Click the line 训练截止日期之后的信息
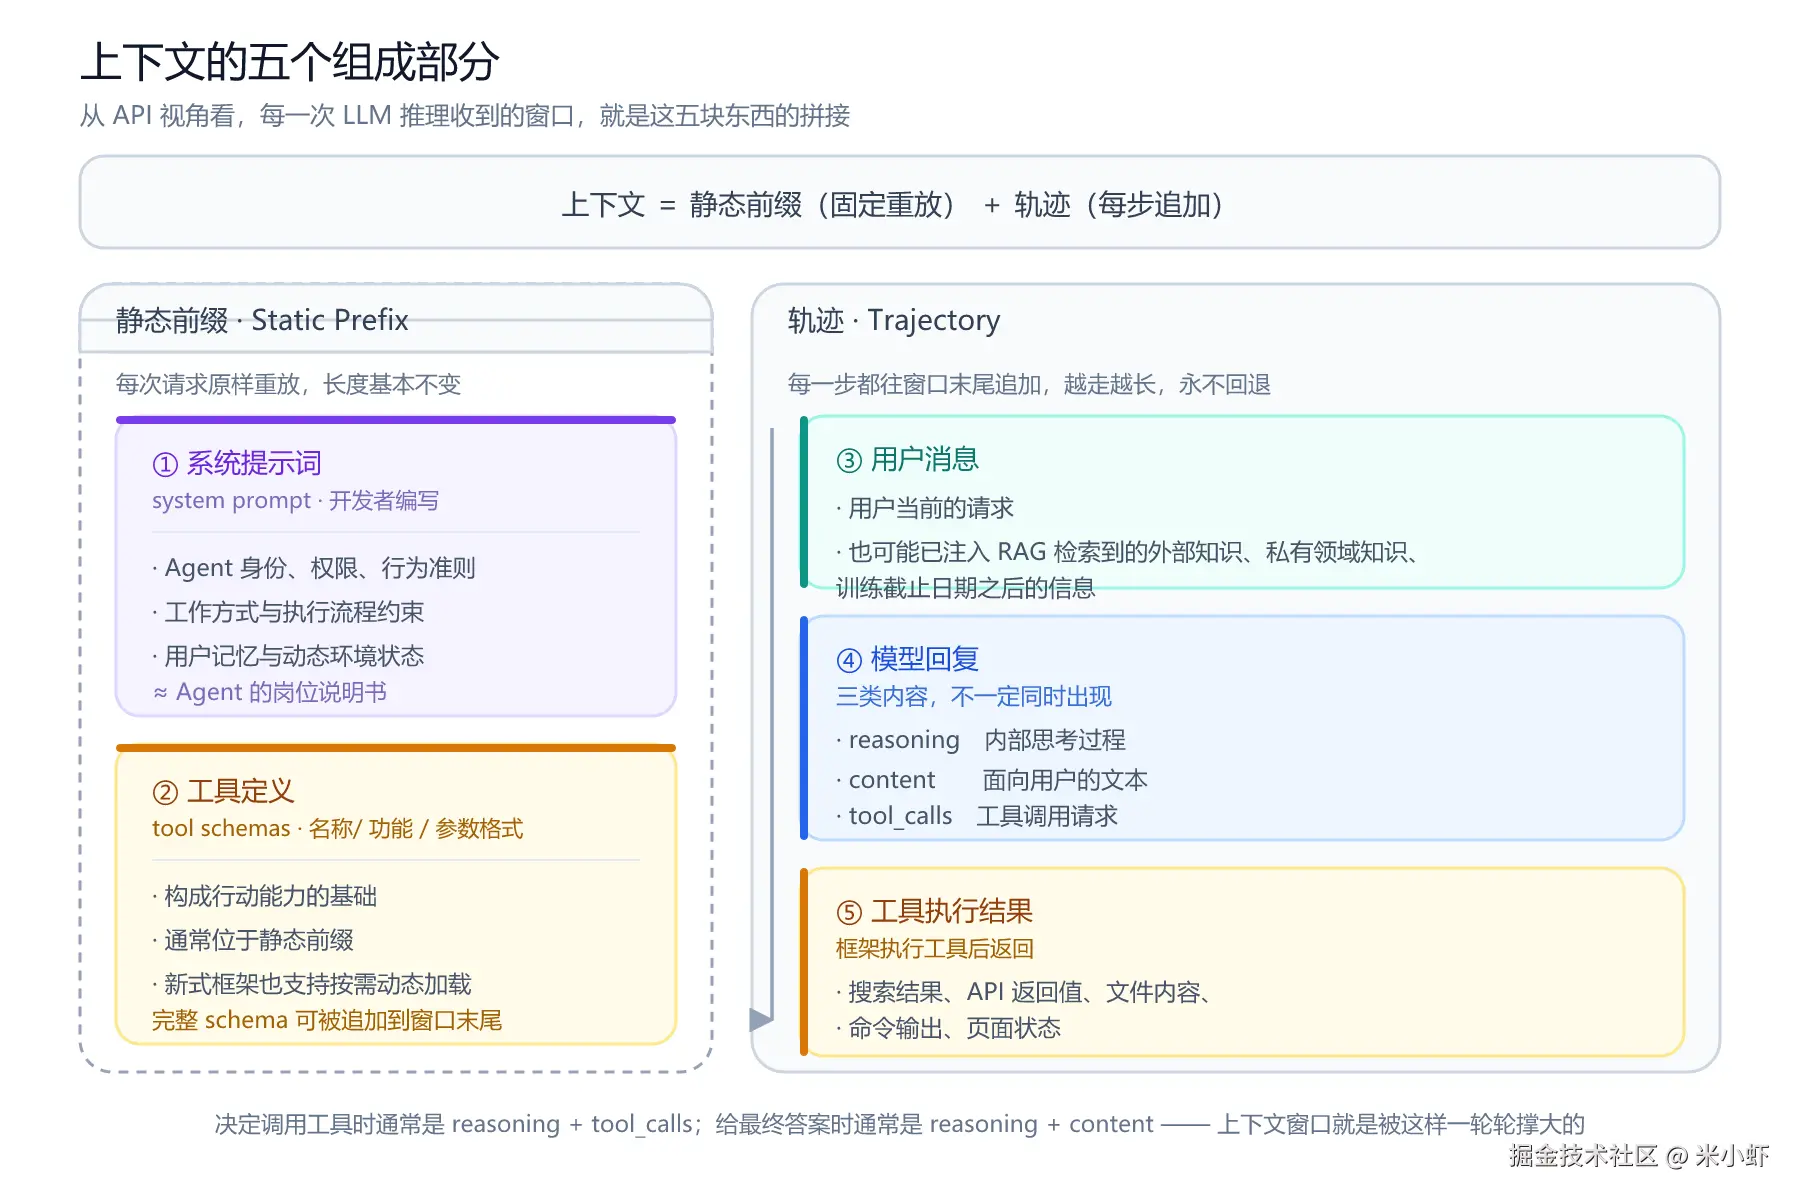 pyautogui.click(x=965, y=588)
